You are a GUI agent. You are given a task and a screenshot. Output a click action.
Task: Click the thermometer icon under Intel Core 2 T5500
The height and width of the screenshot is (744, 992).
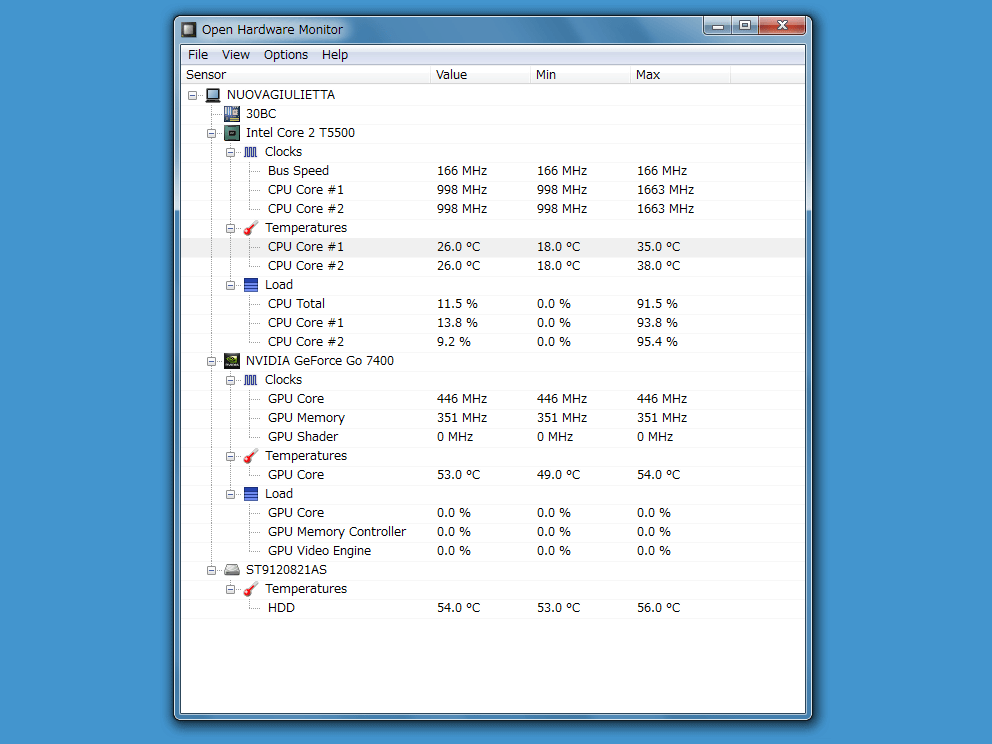point(251,228)
